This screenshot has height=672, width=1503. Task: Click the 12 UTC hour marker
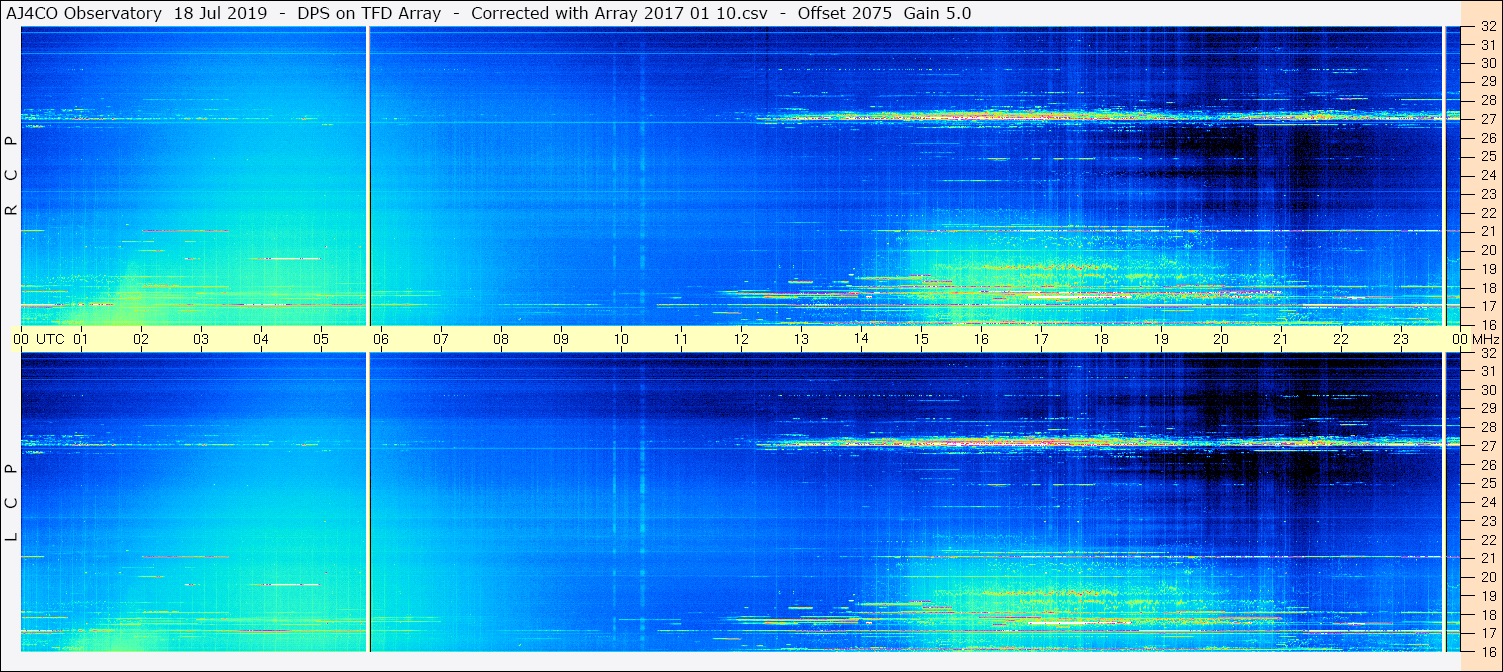[741, 339]
